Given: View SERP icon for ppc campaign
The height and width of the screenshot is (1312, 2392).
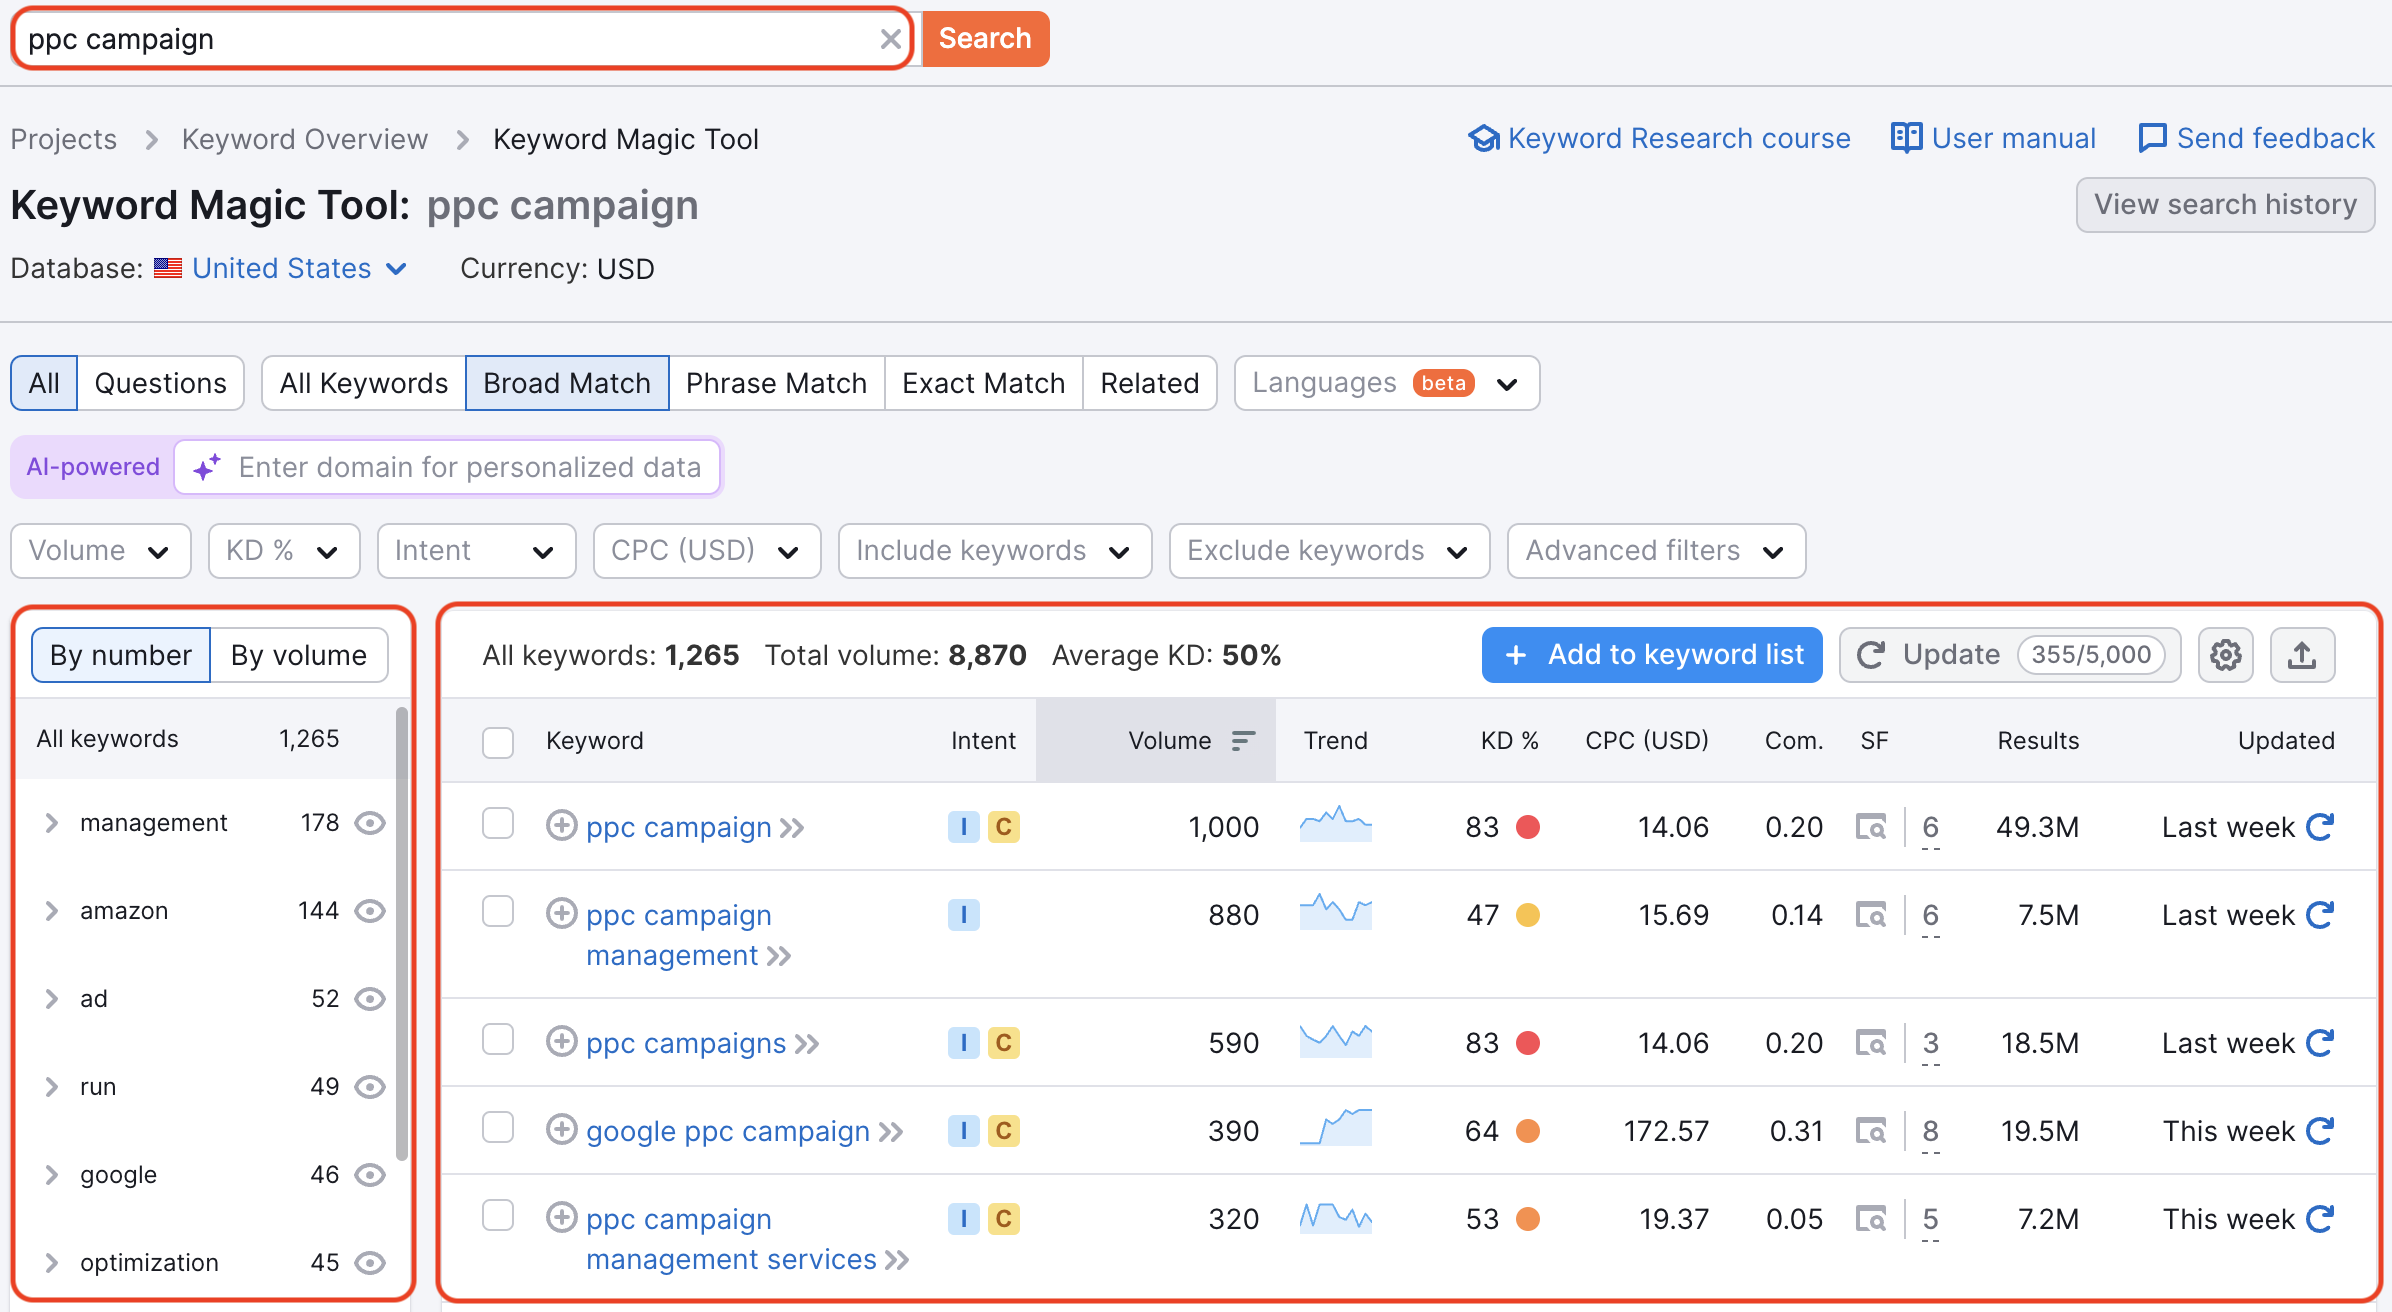Looking at the screenshot, I should (x=1871, y=827).
